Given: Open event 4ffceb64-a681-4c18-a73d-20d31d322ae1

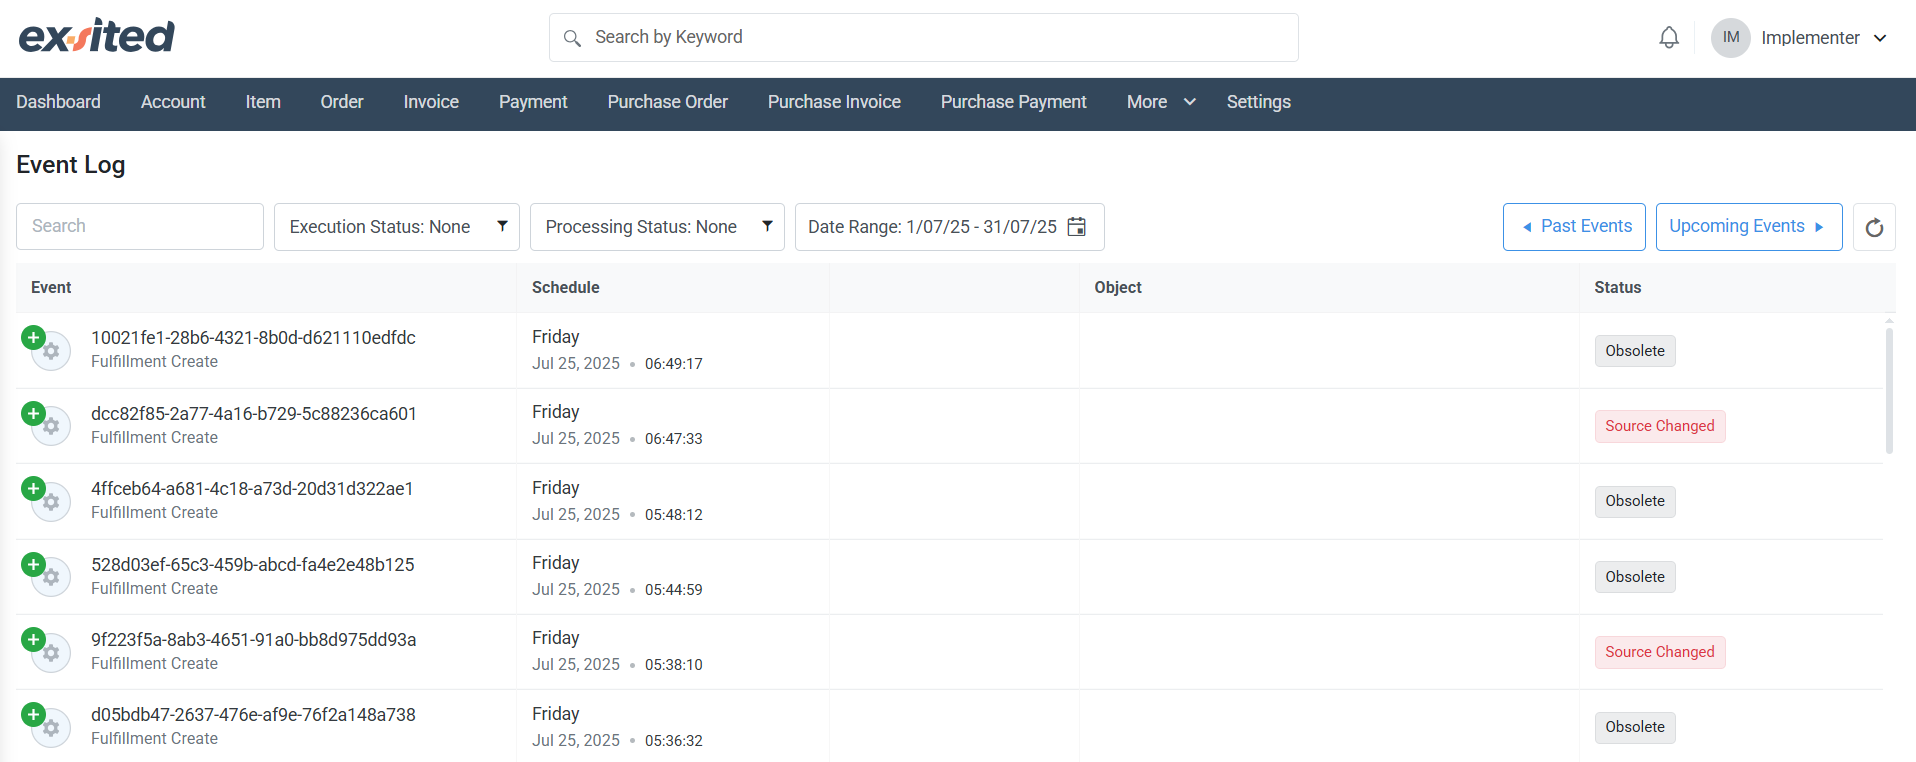Looking at the screenshot, I should pyautogui.click(x=252, y=489).
